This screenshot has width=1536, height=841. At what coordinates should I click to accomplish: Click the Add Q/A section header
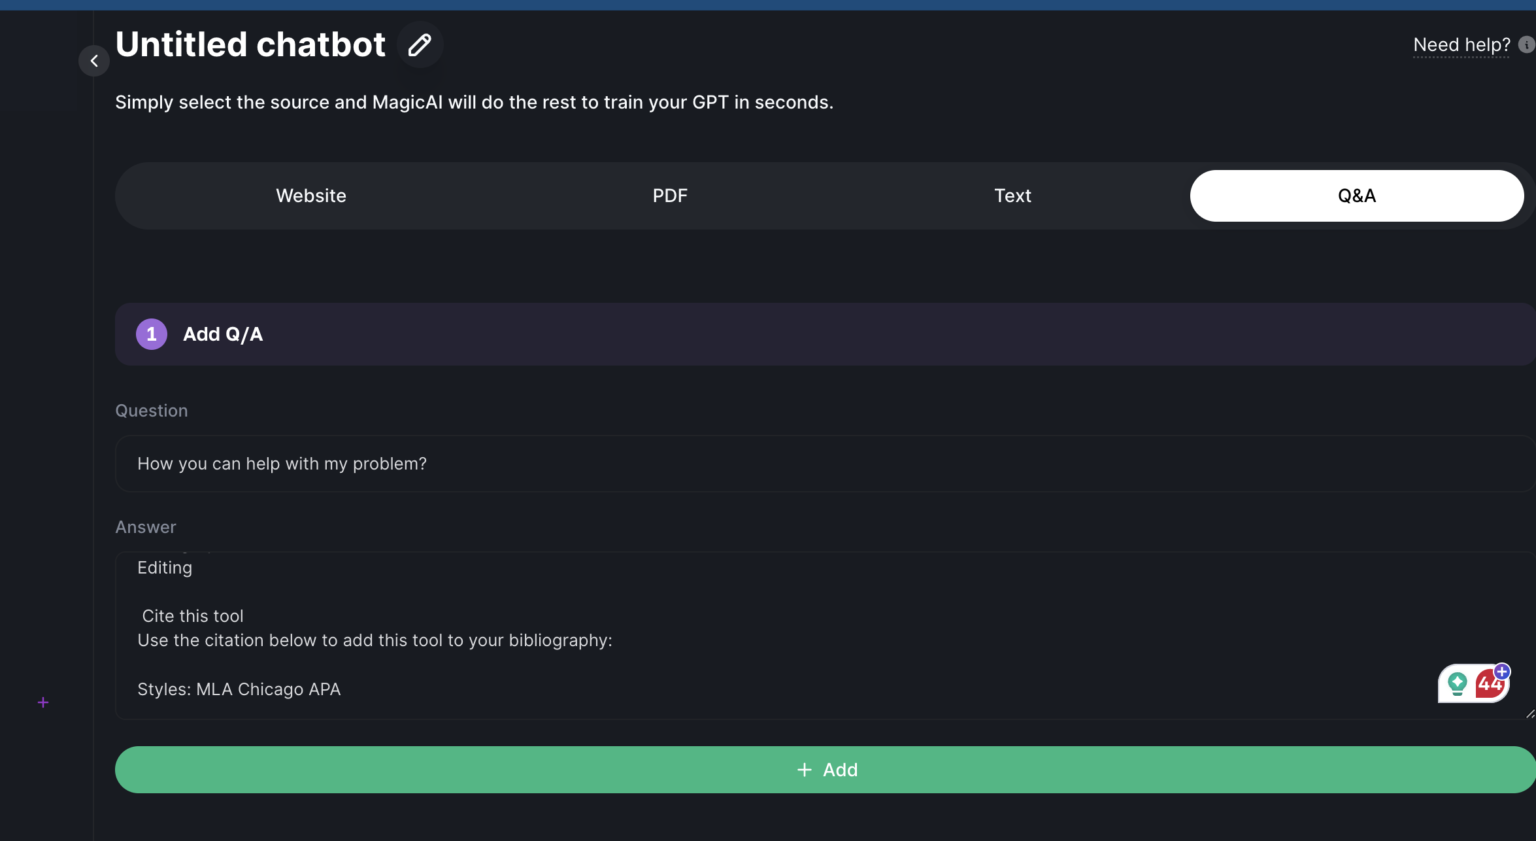pyautogui.click(x=222, y=335)
